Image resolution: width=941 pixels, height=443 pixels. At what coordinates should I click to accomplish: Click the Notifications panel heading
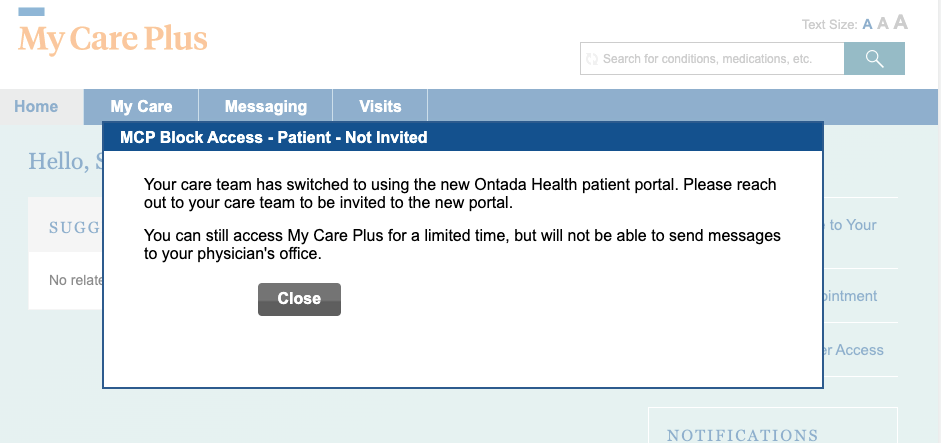742,434
